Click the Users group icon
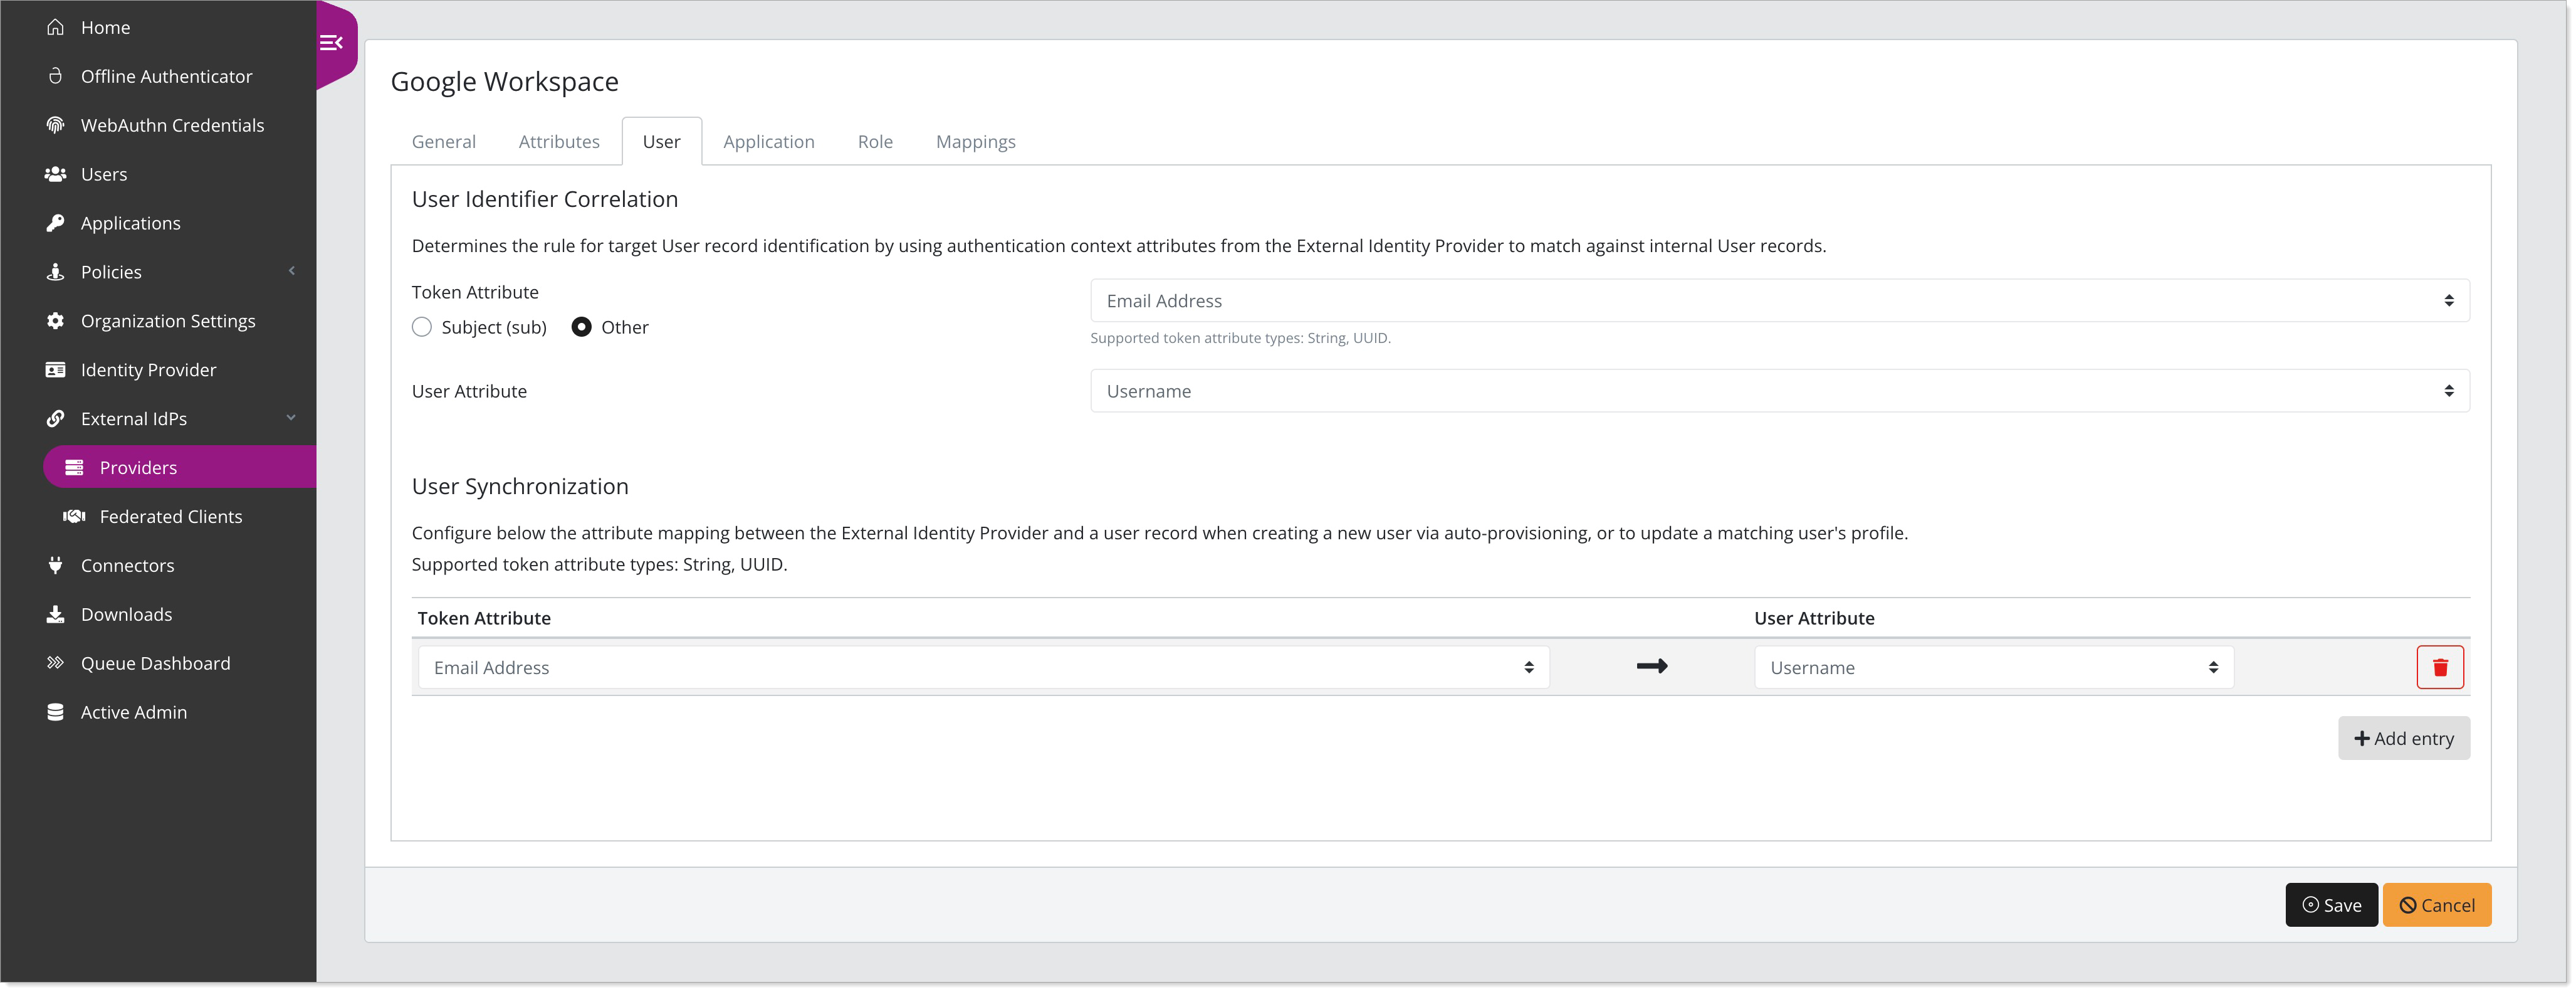This screenshot has height=992, width=2576. (x=56, y=174)
